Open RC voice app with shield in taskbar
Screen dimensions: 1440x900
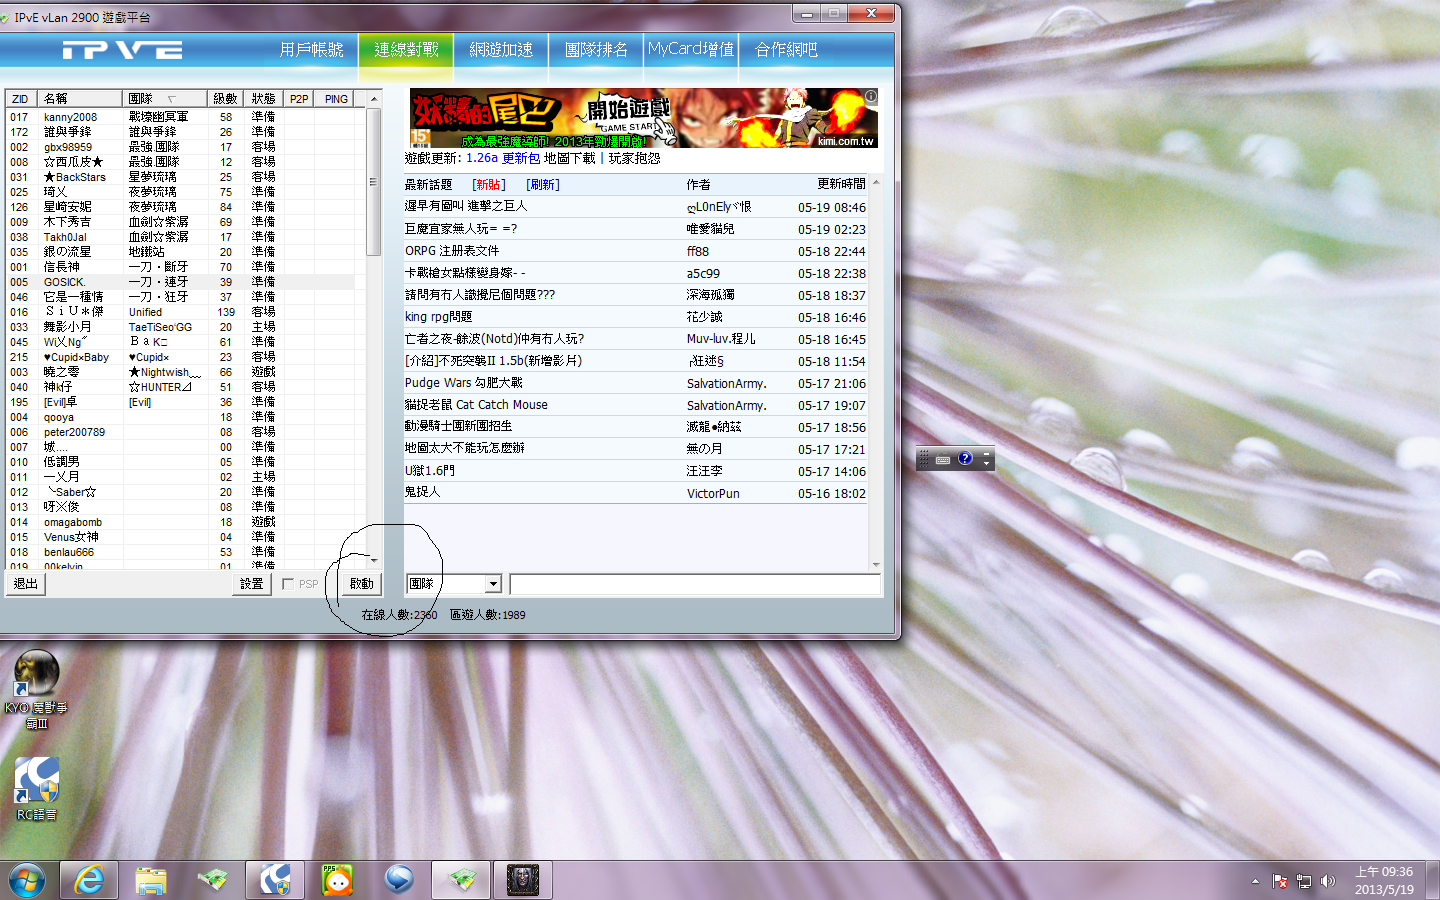(x=275, y=880)
